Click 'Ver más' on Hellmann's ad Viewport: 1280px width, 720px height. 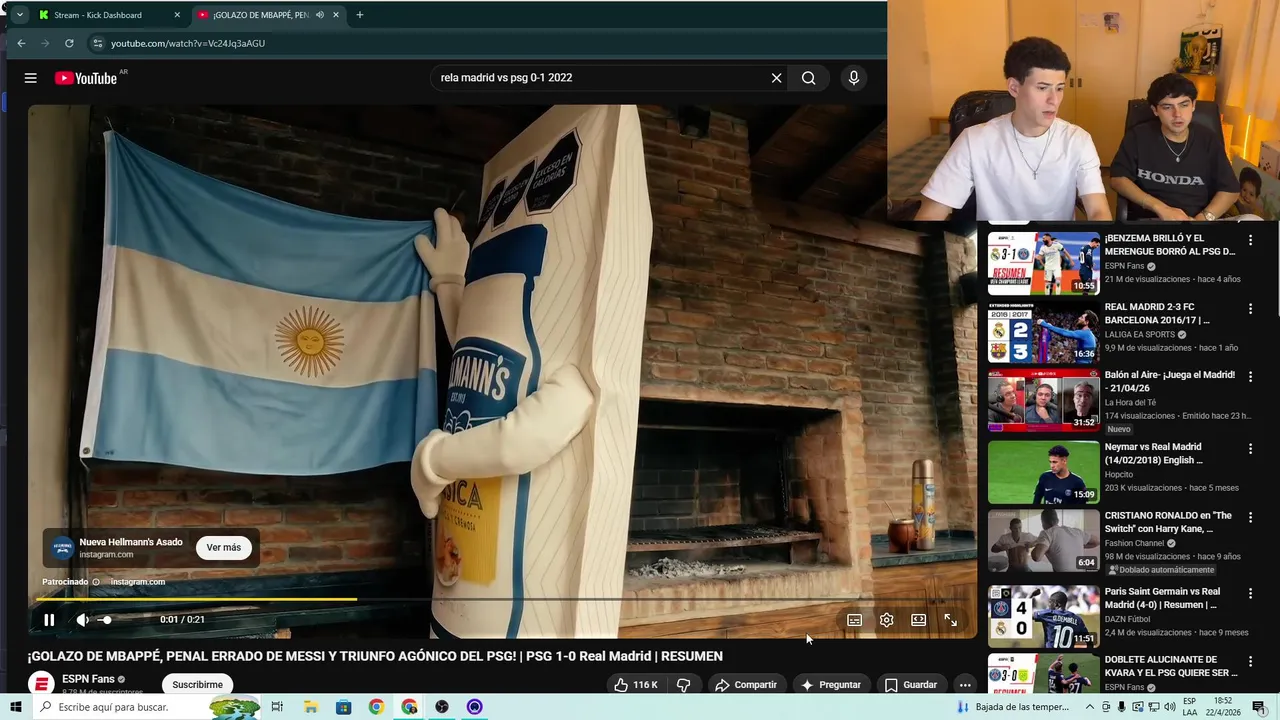[x=224, y=547]
